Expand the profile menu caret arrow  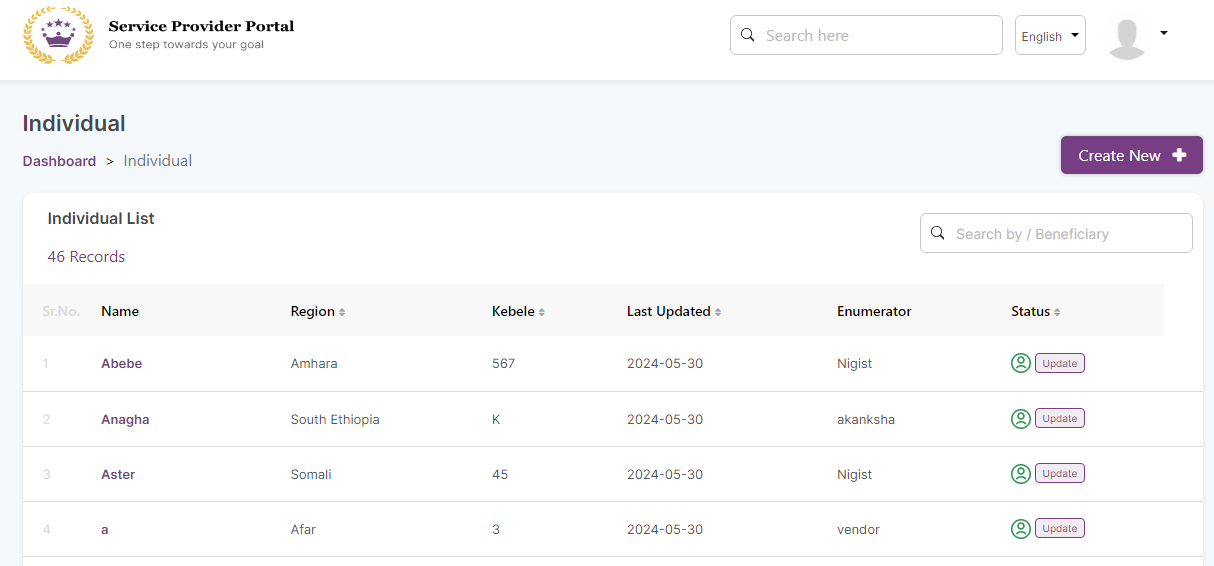(x=1163, y=33)
